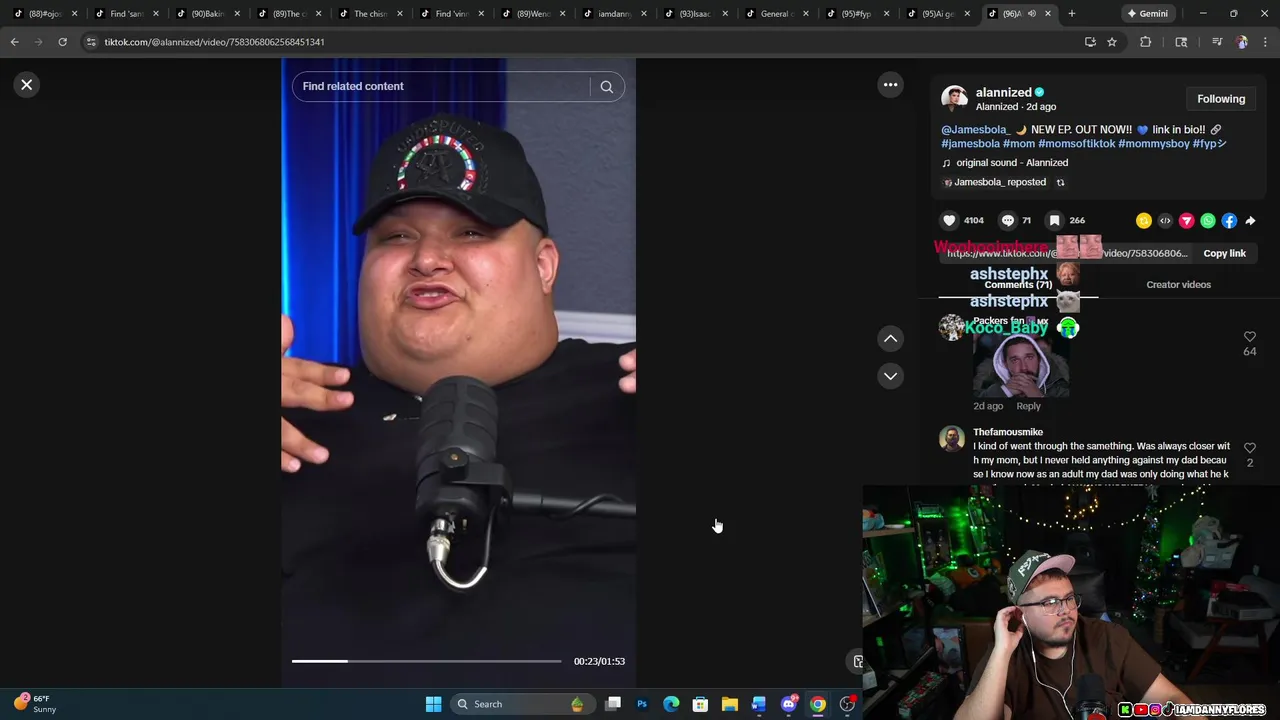
Task: Open the #momsoftiktok hashtag
Action: [x=1076, y=144]
